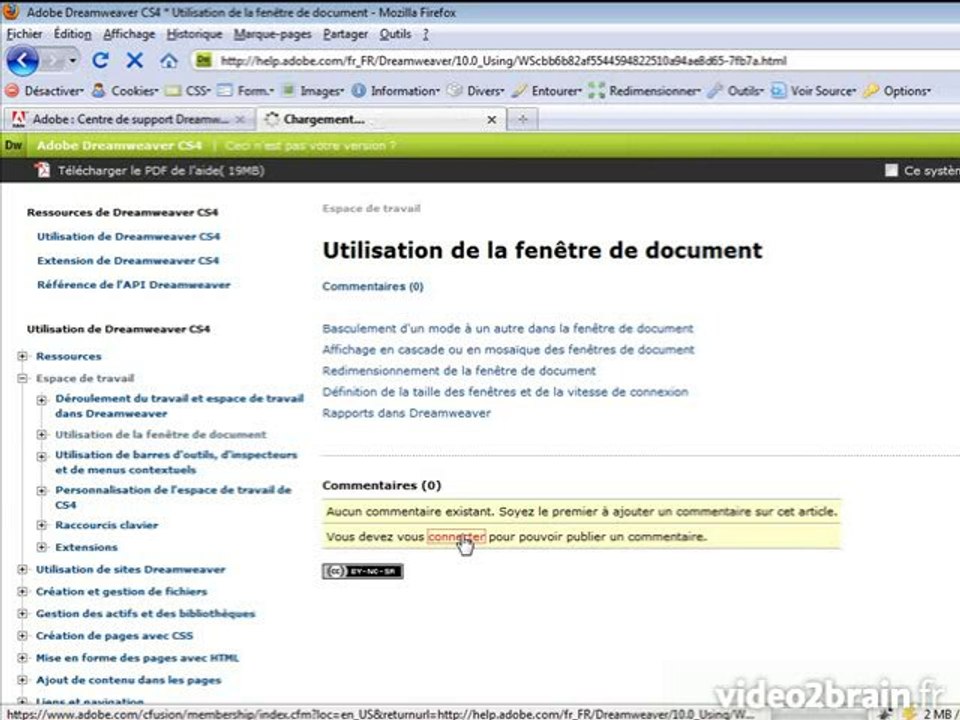Expand Utilisation de la fenêtre de document node
This screenshot has width=960, height=720.
[42, 435]
